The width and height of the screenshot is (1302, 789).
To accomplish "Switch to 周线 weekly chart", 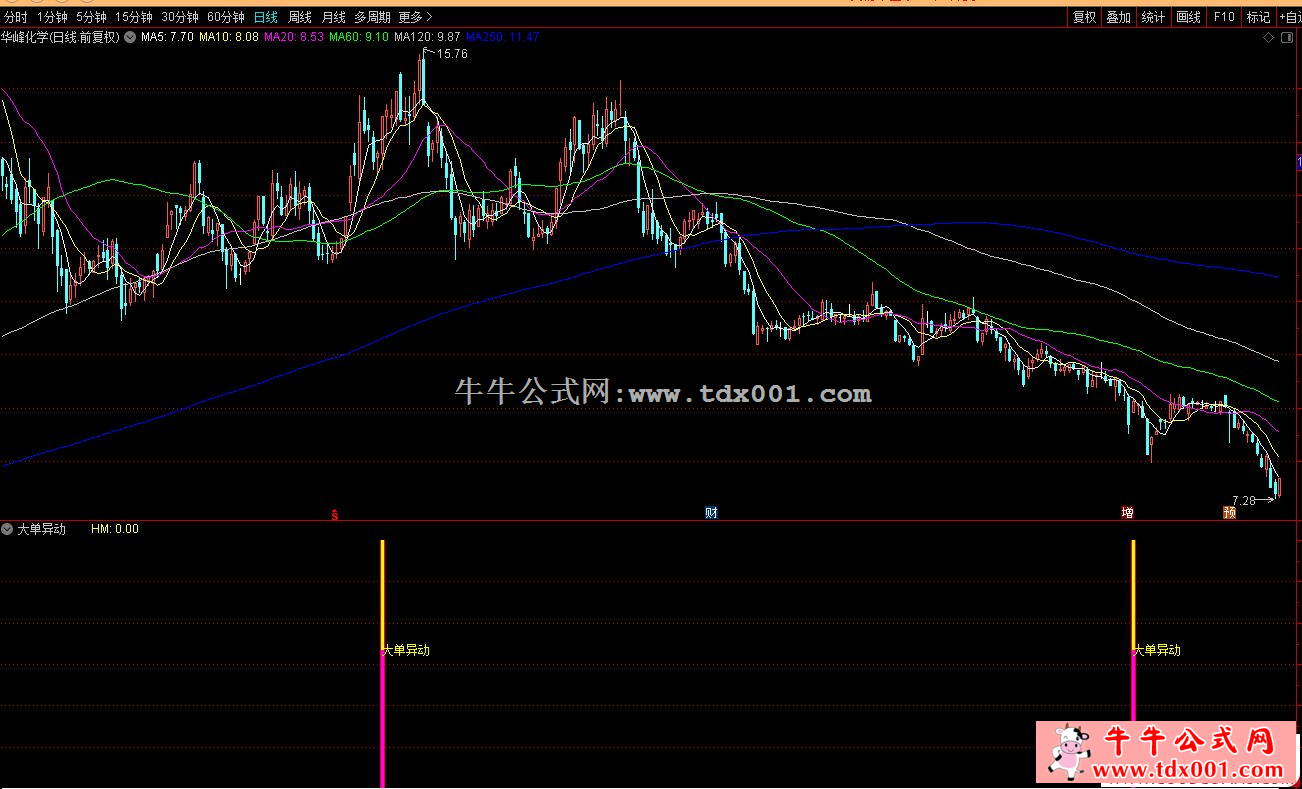I will (300, 17).
